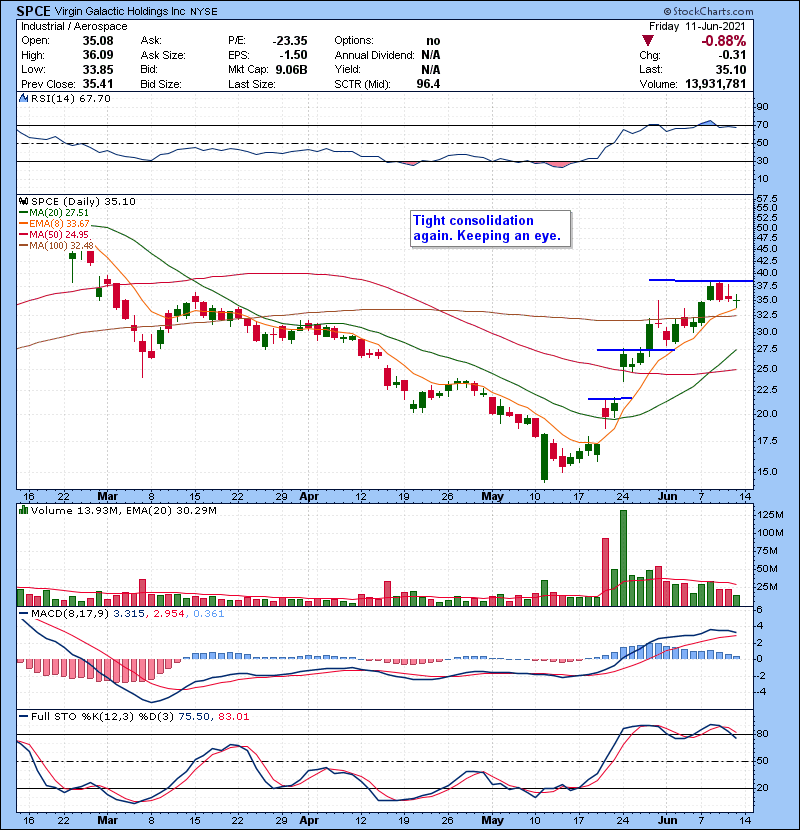Click the Volume 13.93M, EMA(20) 30.29M label
The height and width of the screenshot is (830, 800).
click(x=124, y=511)
